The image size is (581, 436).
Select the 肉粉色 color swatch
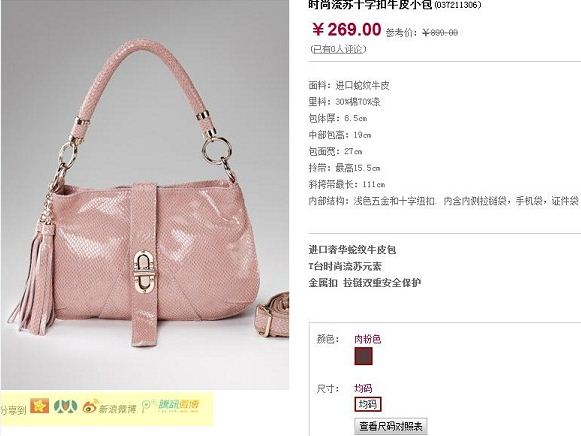click(x=363, y=356)
